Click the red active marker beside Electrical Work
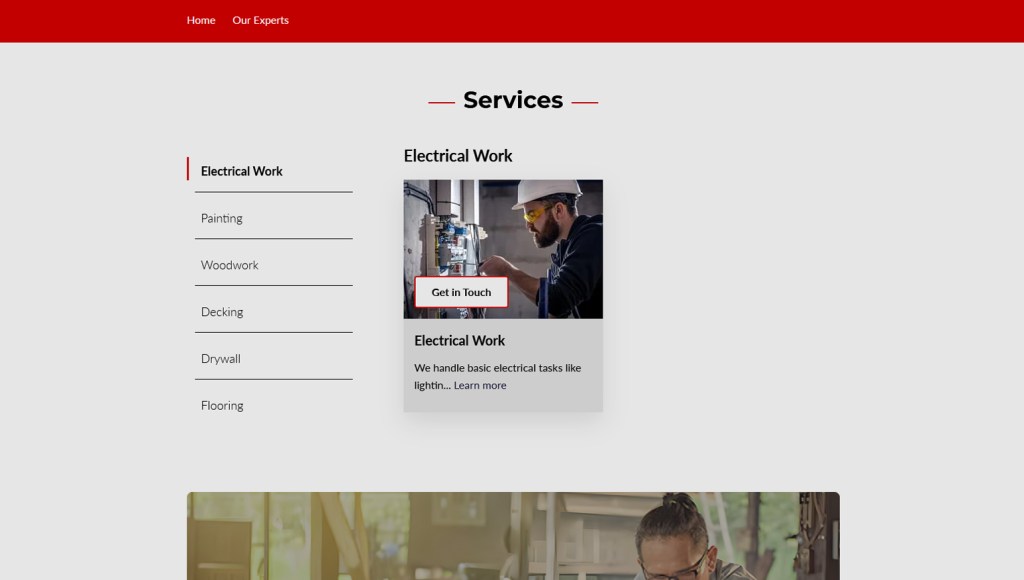 coord(188,169)
